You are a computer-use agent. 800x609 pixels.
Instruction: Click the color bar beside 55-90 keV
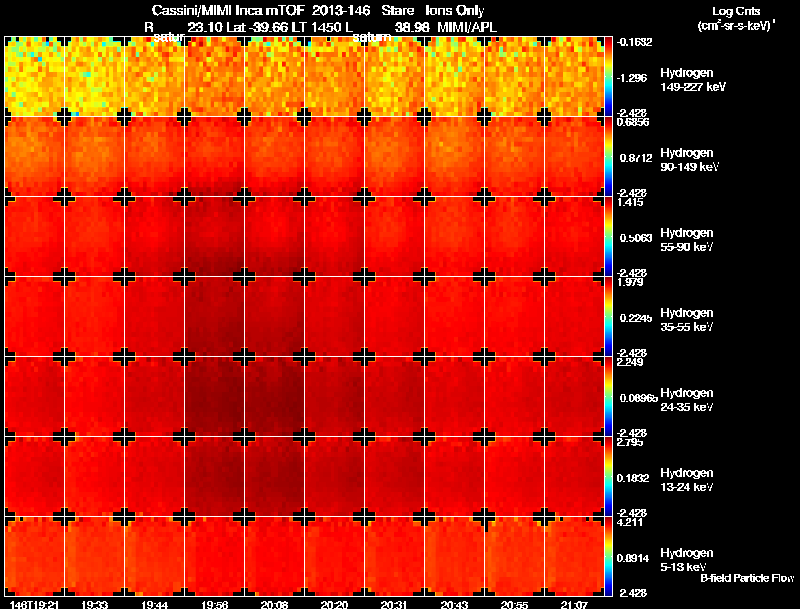[608, 237]
